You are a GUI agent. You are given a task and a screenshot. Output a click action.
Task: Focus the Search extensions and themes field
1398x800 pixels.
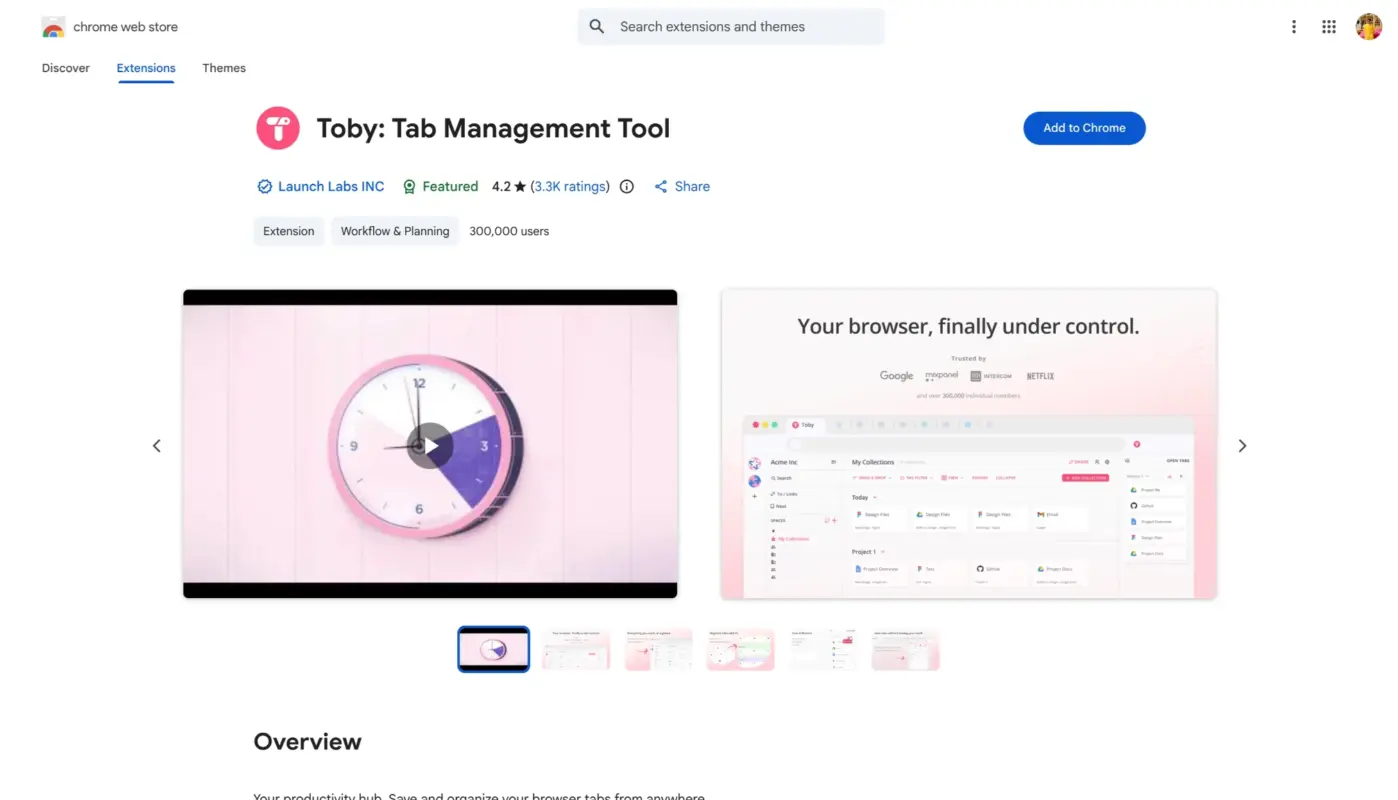tap(731, 27)
